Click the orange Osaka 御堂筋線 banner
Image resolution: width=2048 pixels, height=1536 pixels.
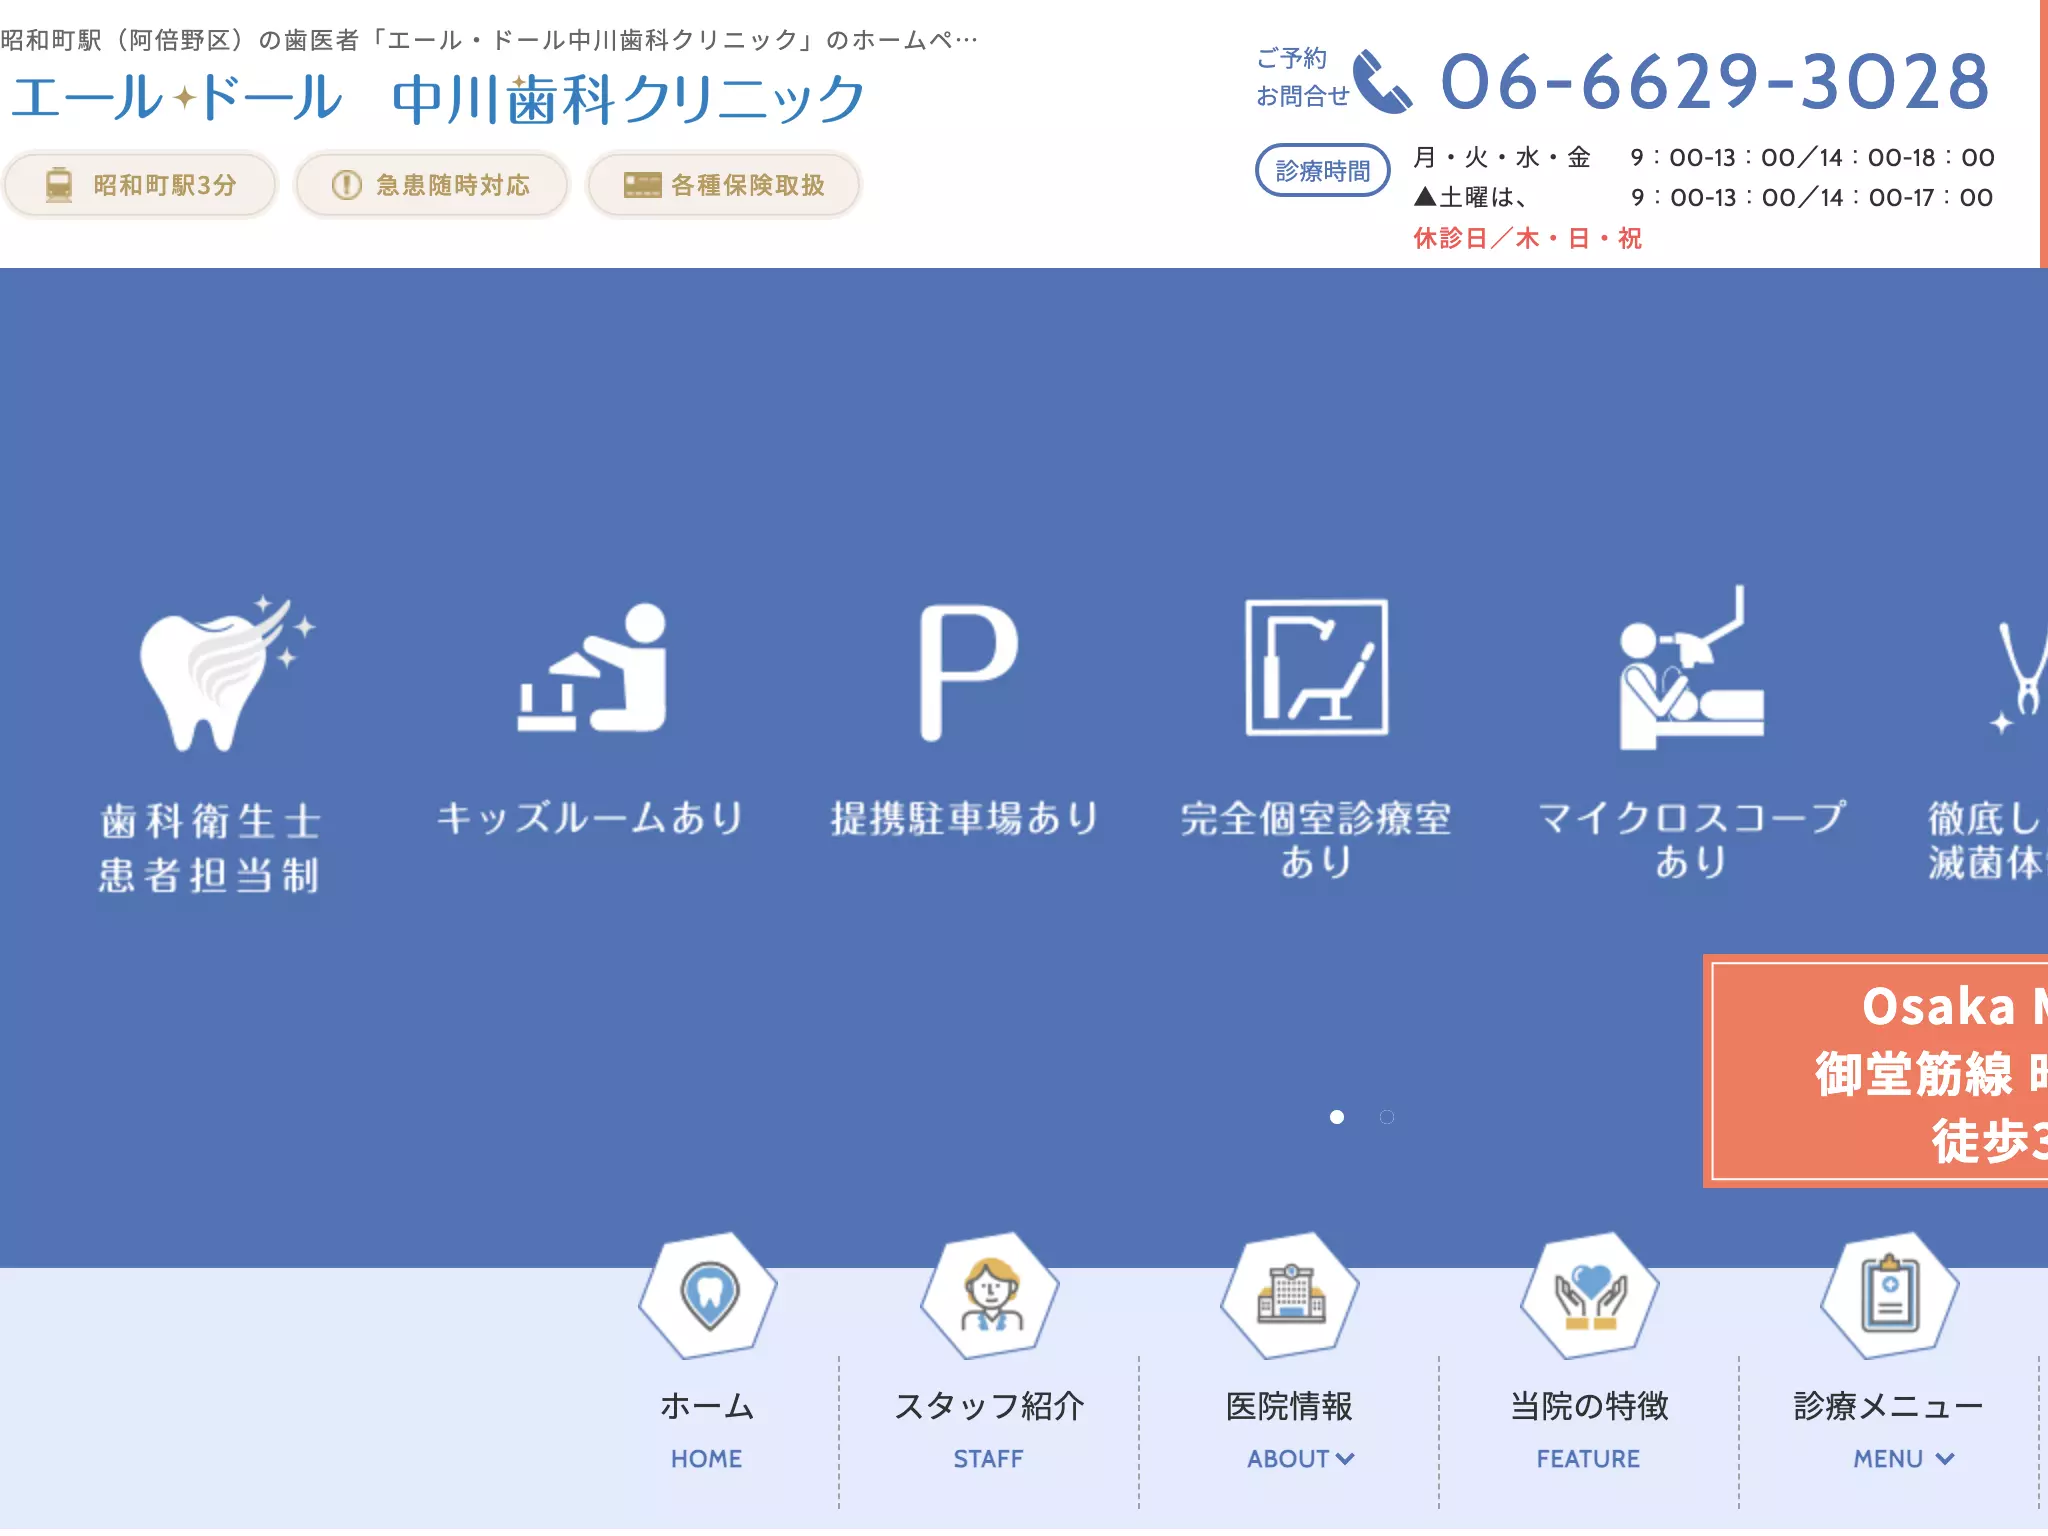click(x=1876, y=1071)
